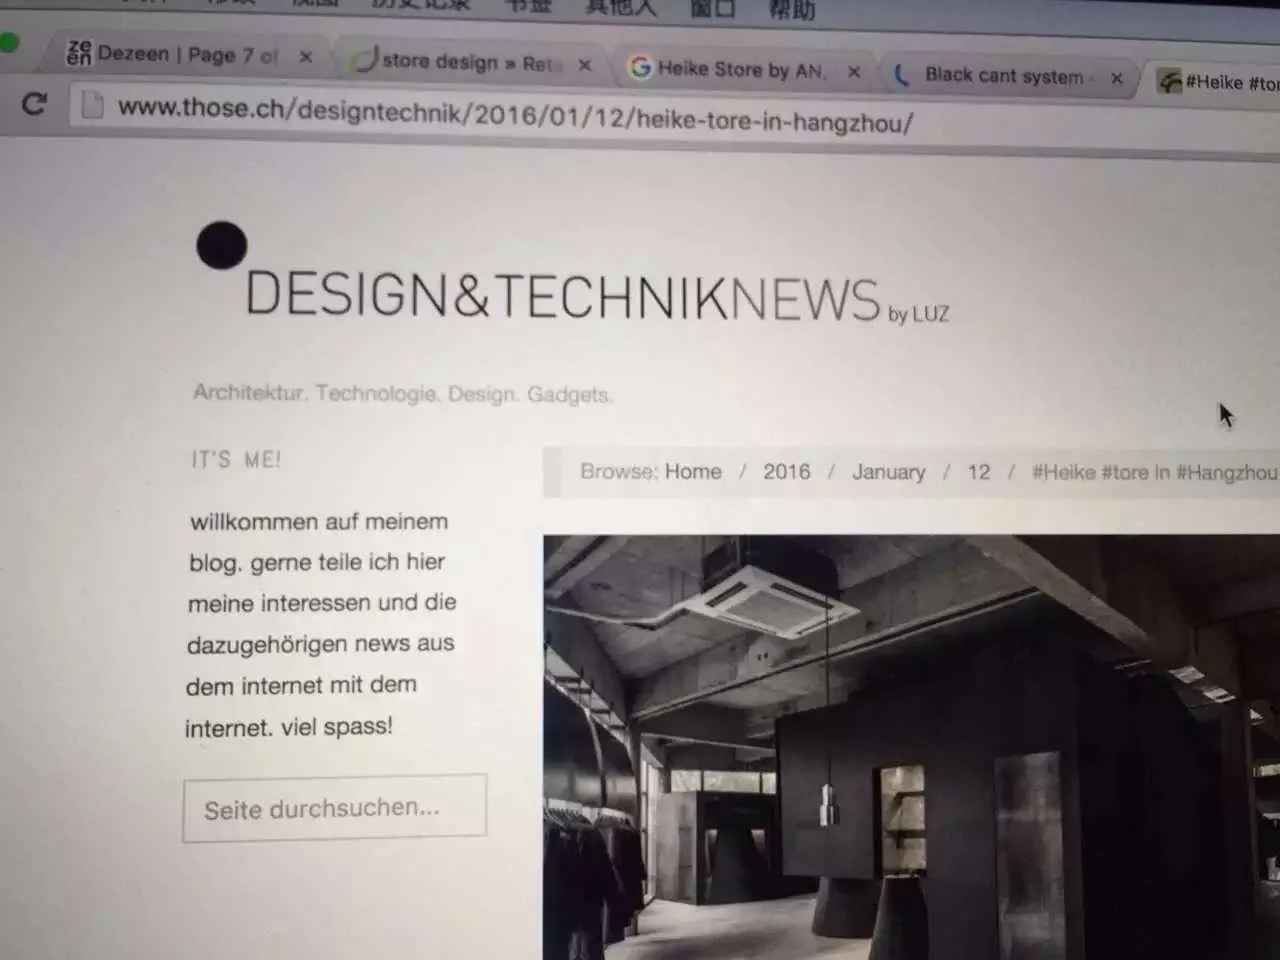The height and width of the screenshot is (960, 1280).
Task: Click the page icon in the address bar
Action: (x=92, y=105)
